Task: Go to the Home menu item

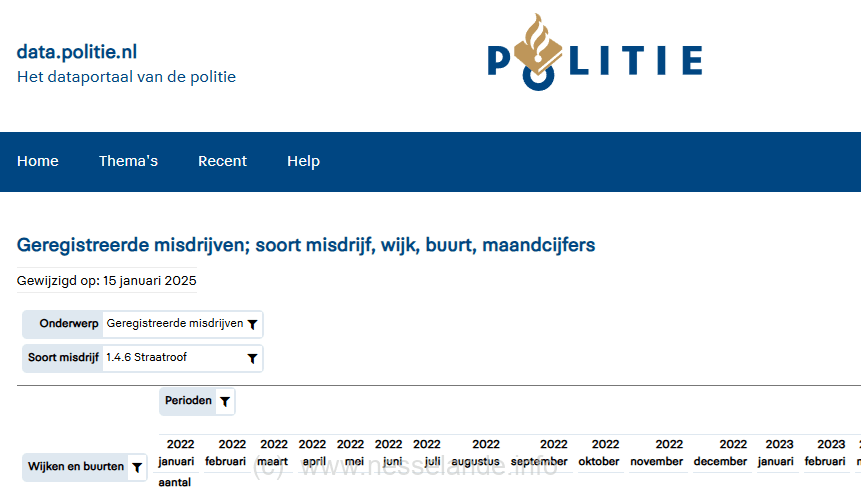Action: (x=38, y=161)
